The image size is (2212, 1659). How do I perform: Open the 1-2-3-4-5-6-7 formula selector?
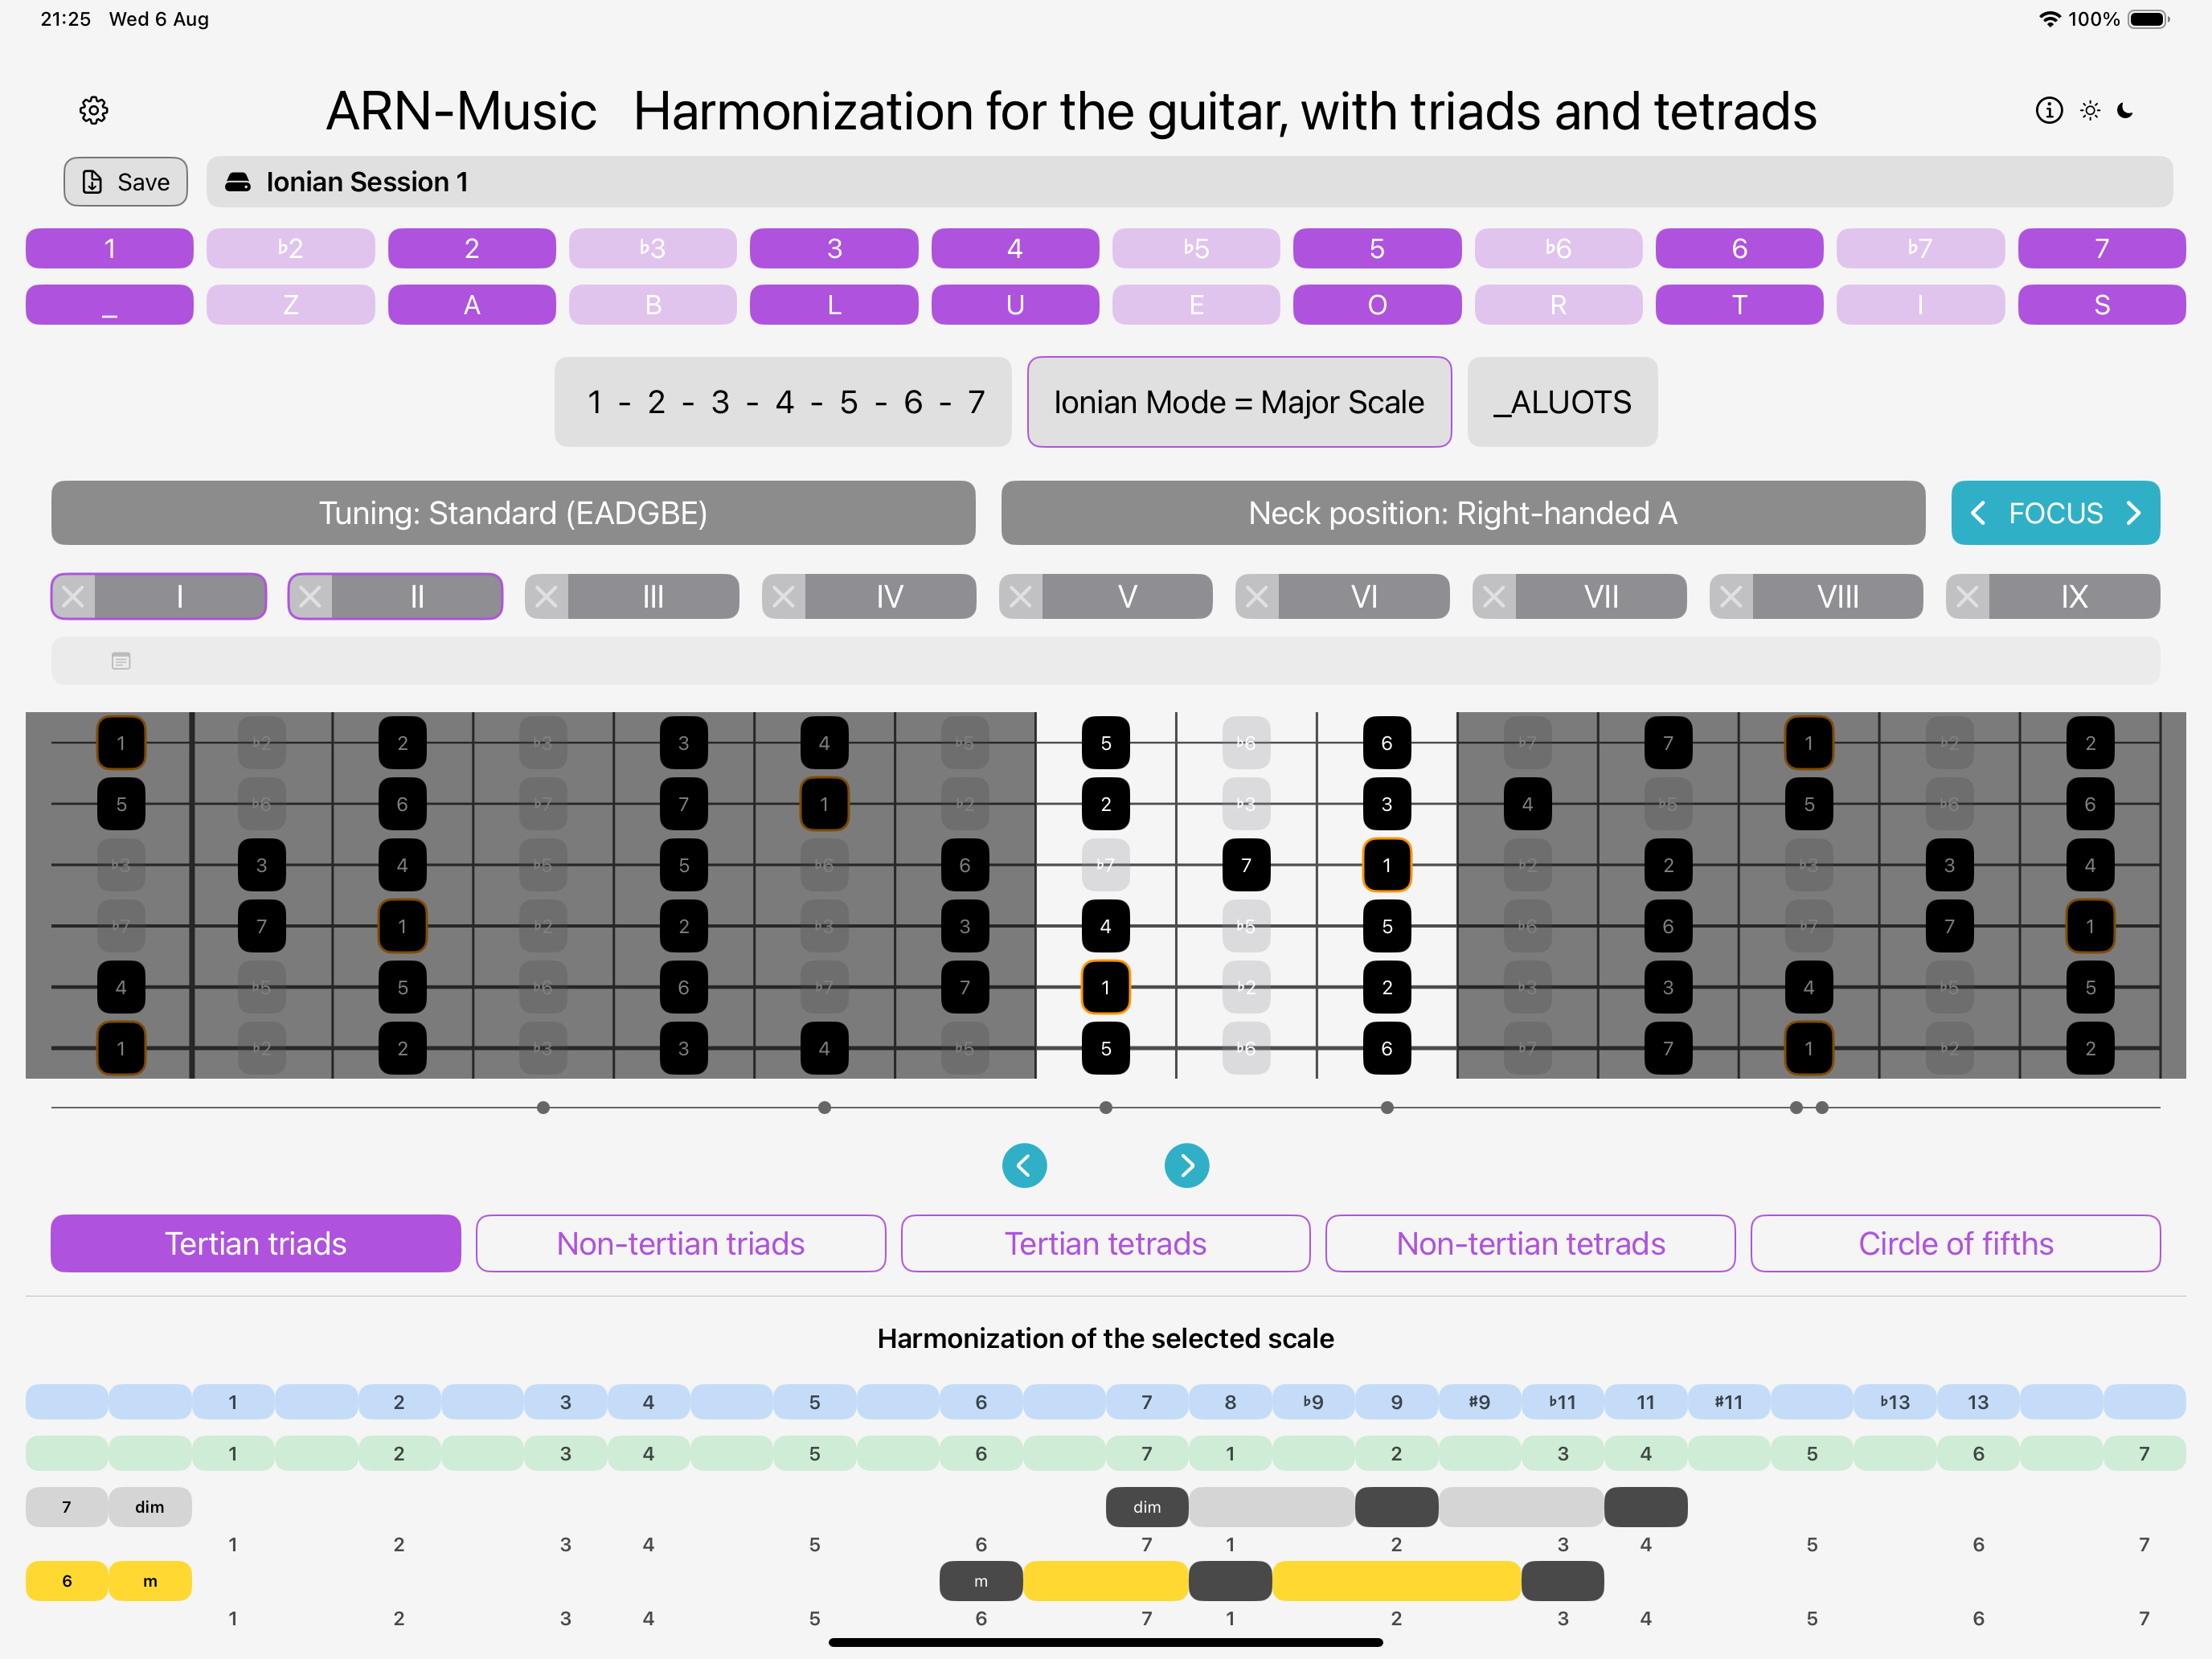(x=783, y=402)
